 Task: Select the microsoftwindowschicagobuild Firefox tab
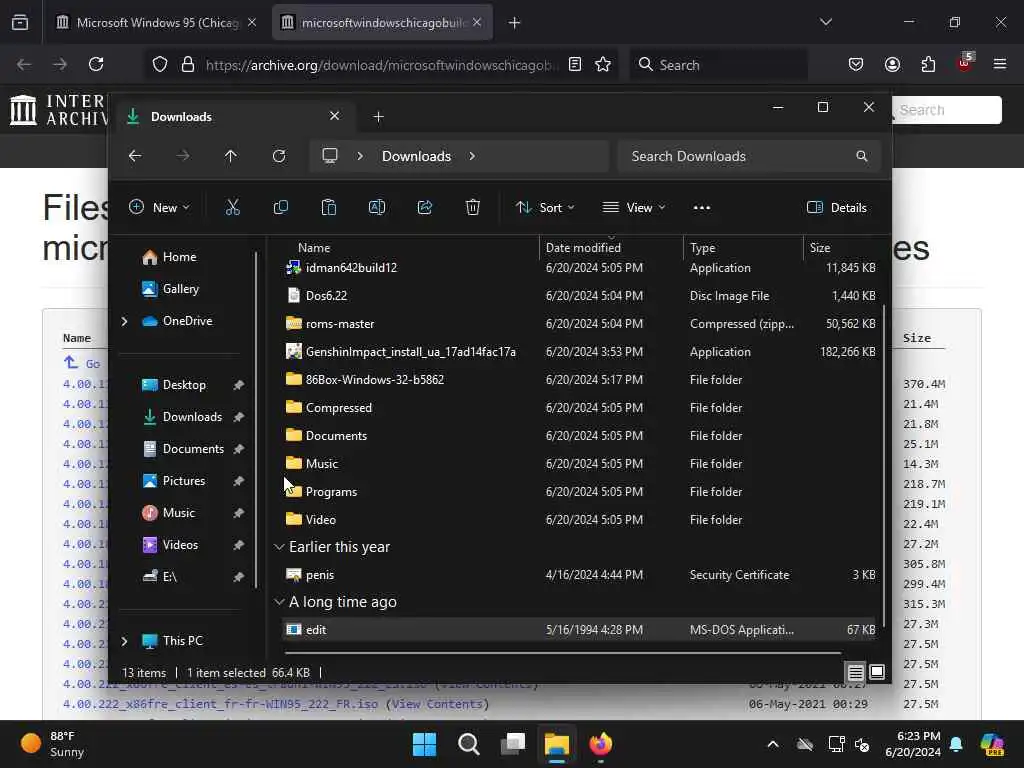point(383,22)
